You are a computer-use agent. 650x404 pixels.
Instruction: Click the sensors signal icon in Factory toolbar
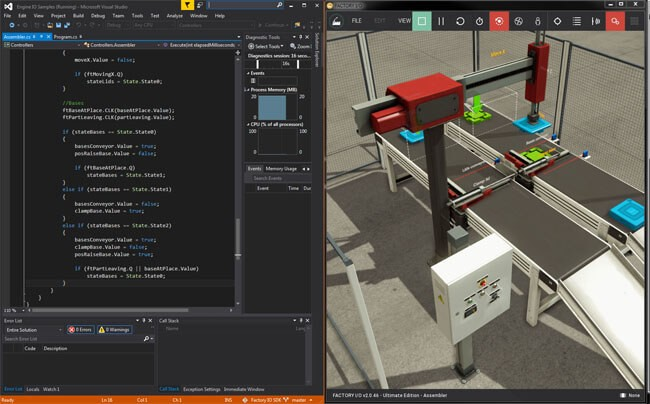(596, 20)
